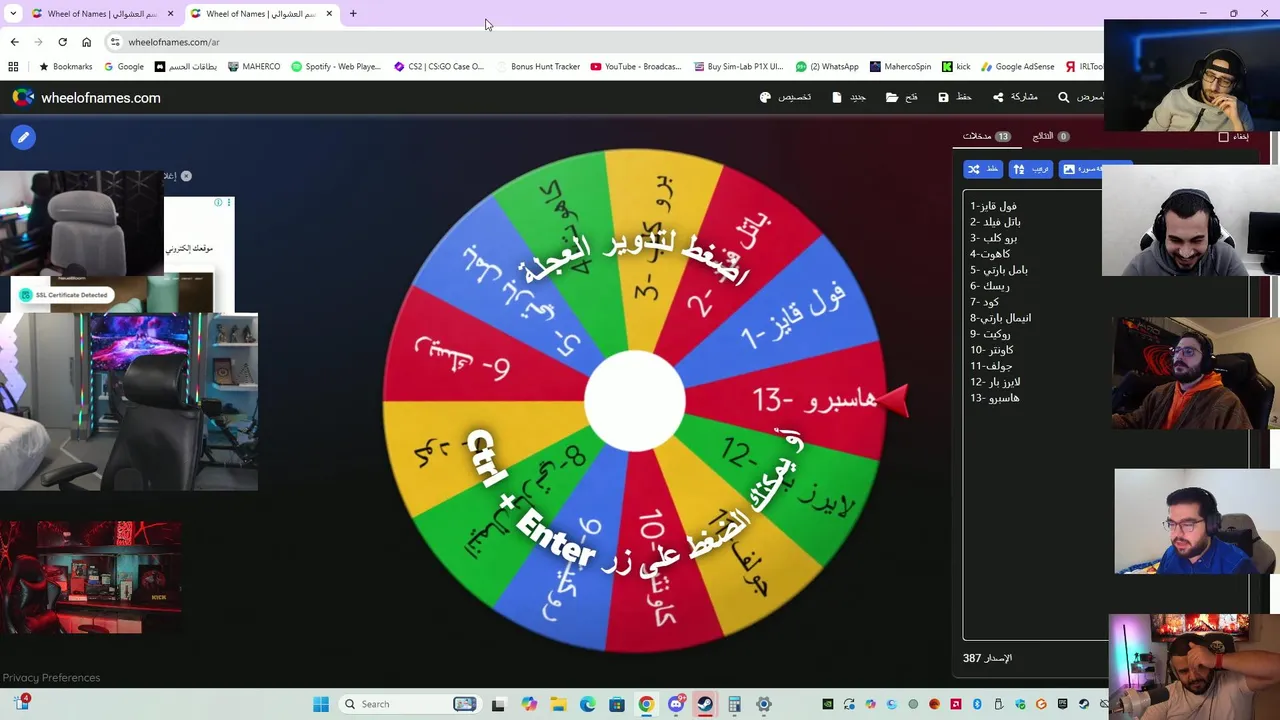The height and width of the screenshot is (720, 1280).
Task: Click the Privacy Preferences link
Action: pyautogui.click(x=51, y=678)
